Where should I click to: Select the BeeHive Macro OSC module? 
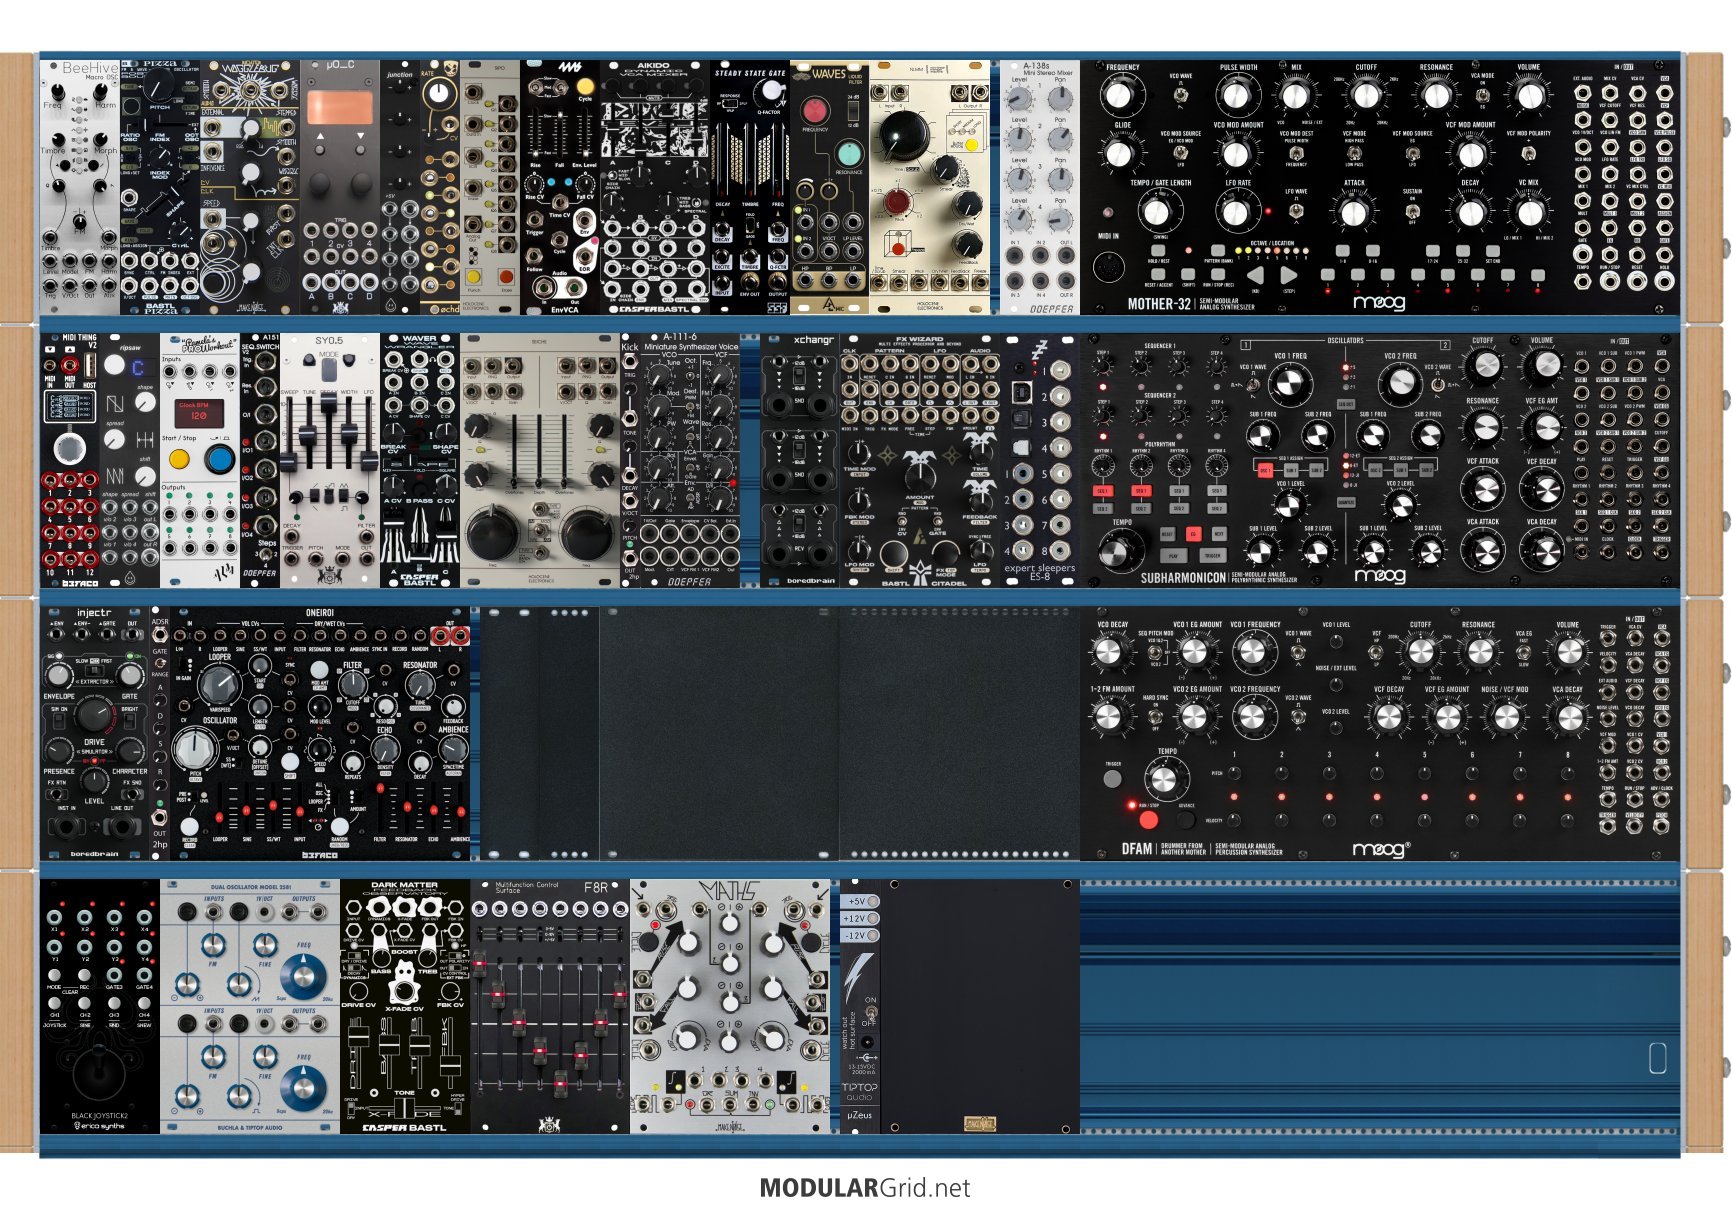point(79,187)
